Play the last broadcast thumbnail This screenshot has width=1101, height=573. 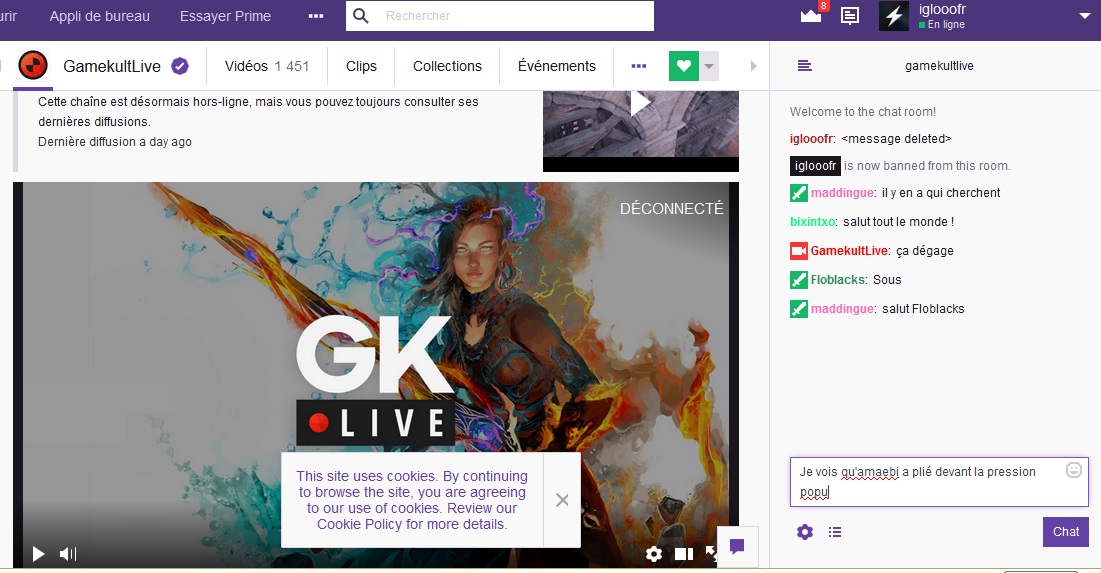tap(640, 104)
